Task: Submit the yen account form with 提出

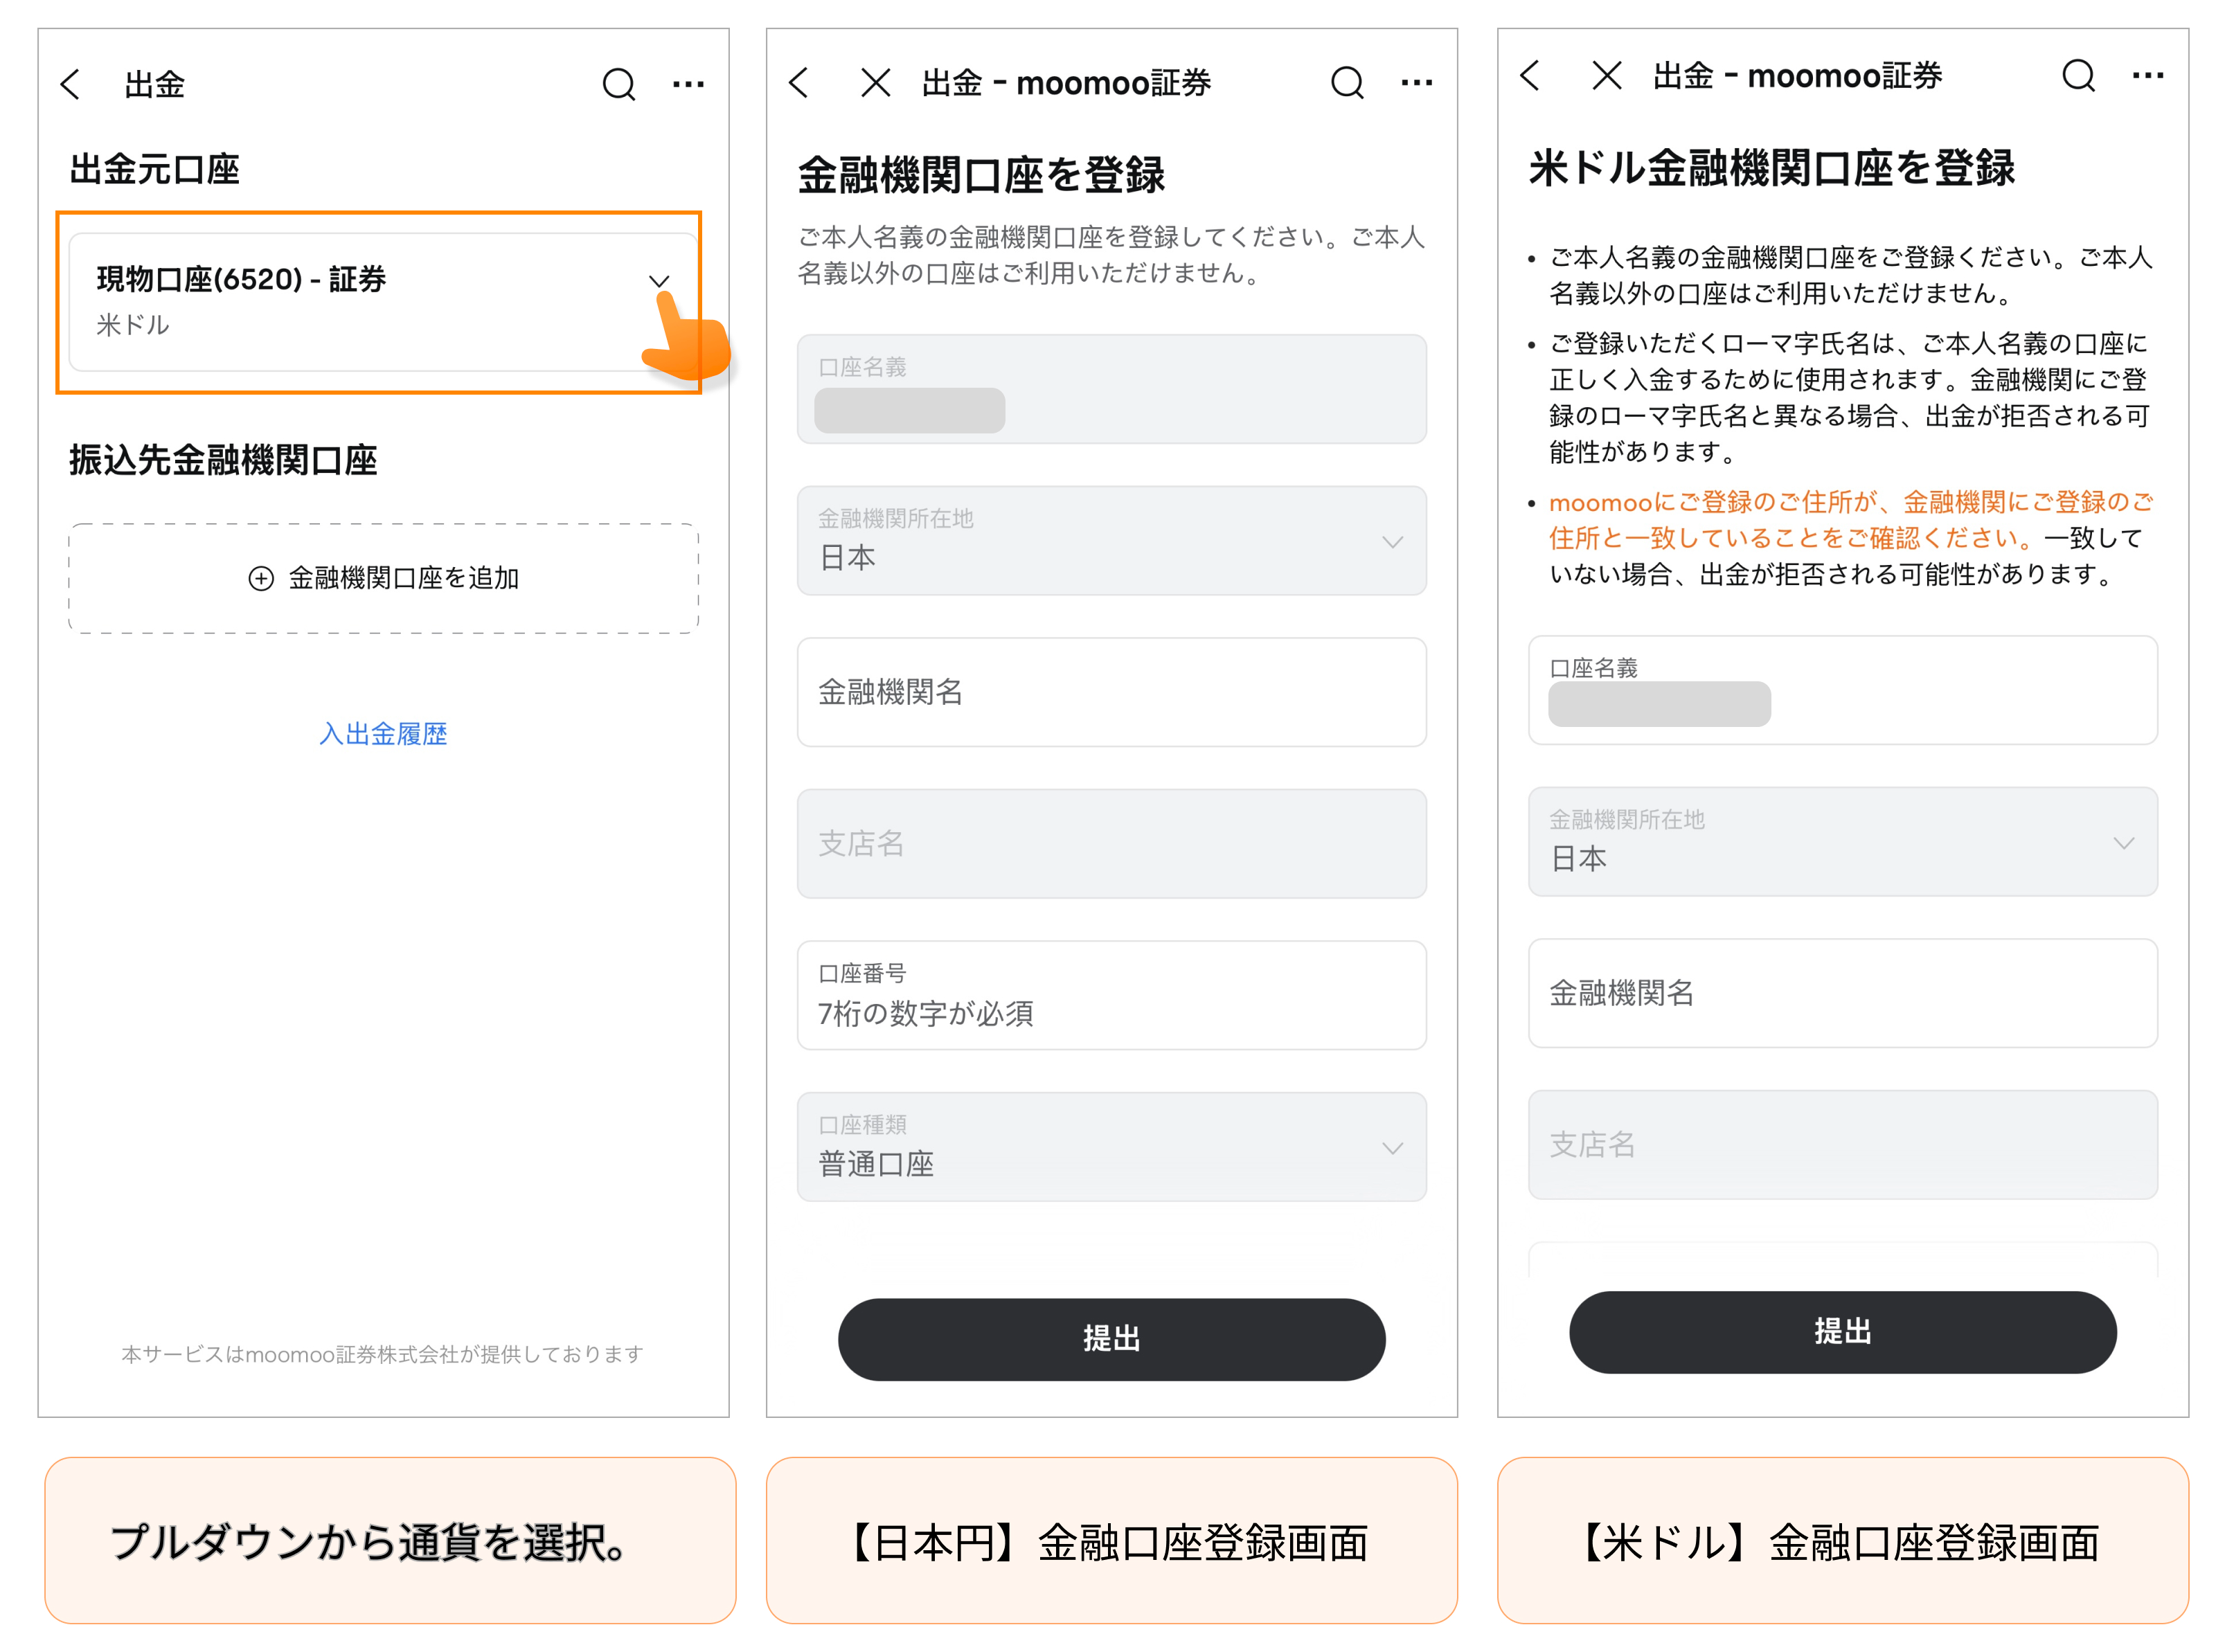Action: click(x=1111, y=1339)
